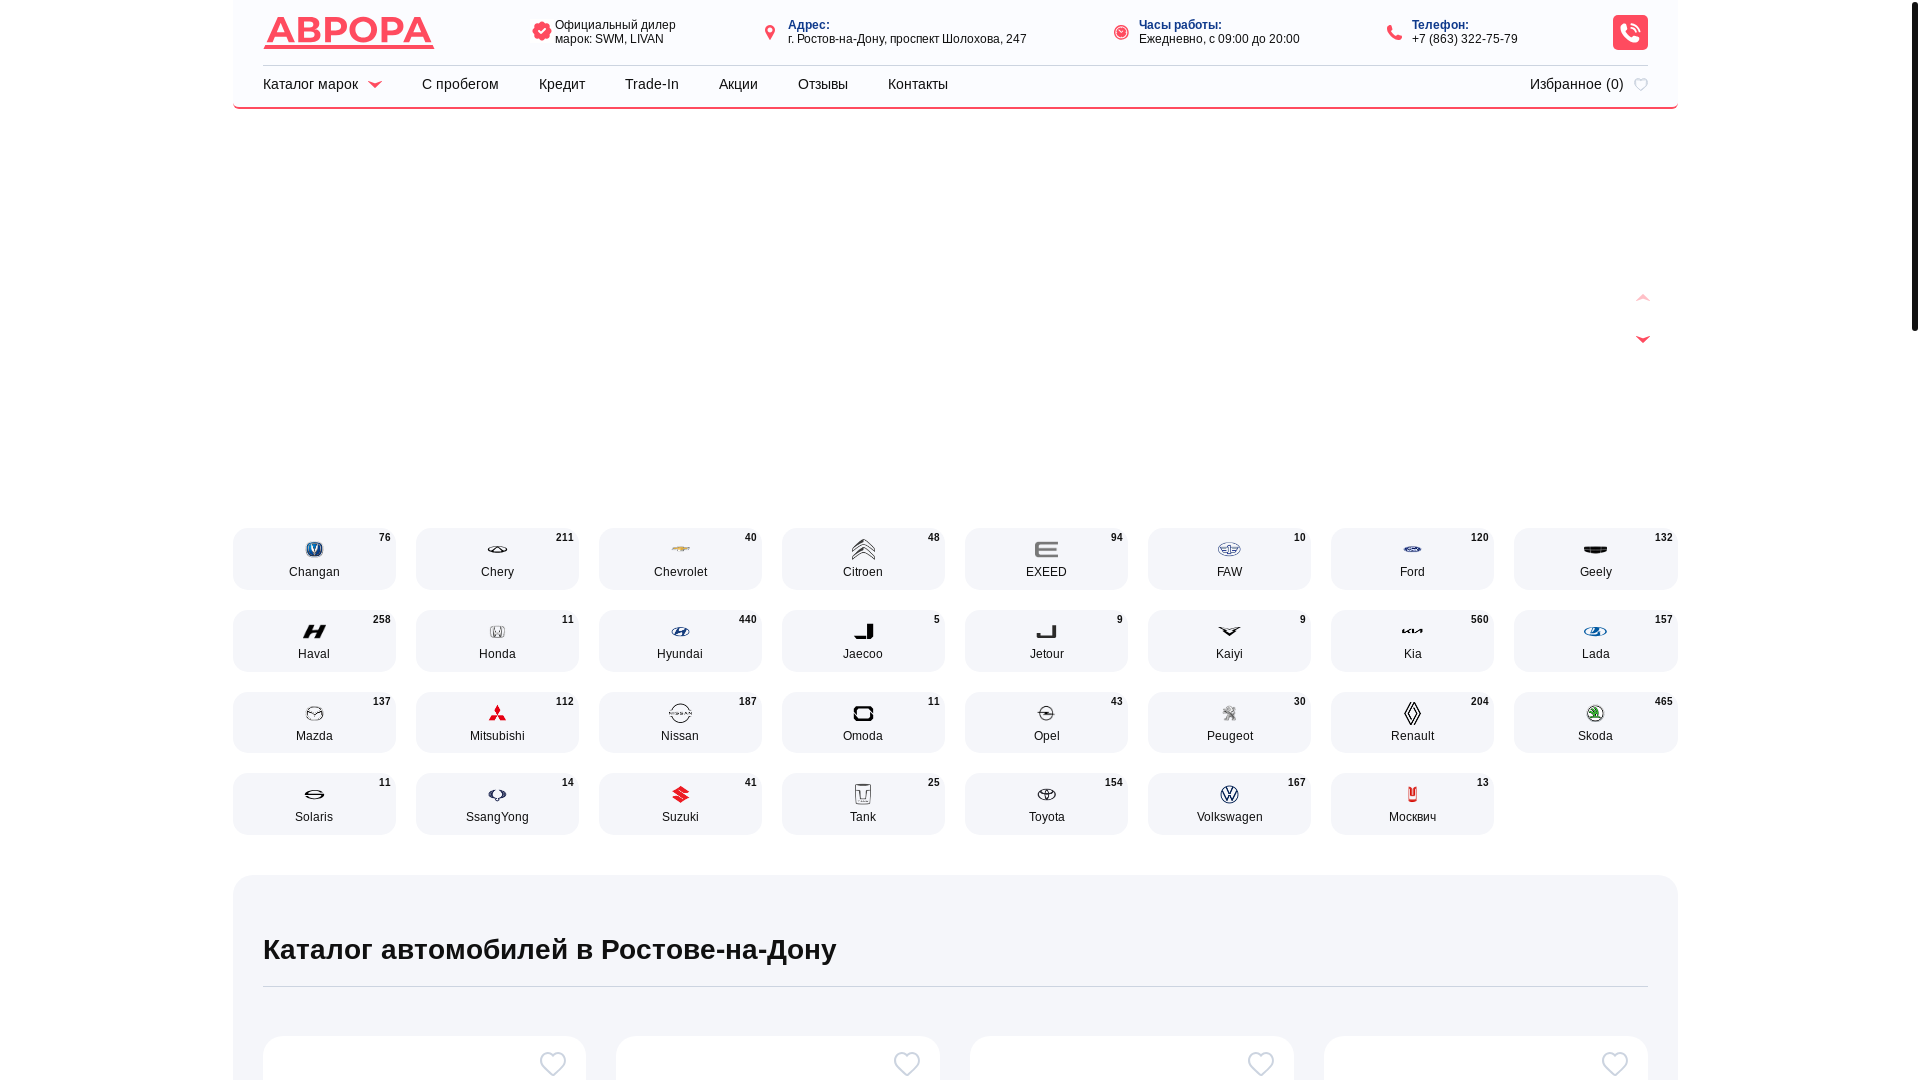Click the clock working hours icon
Image resolution: width=1920 pixels, height=1080 pixels.
pos(1121,32)
